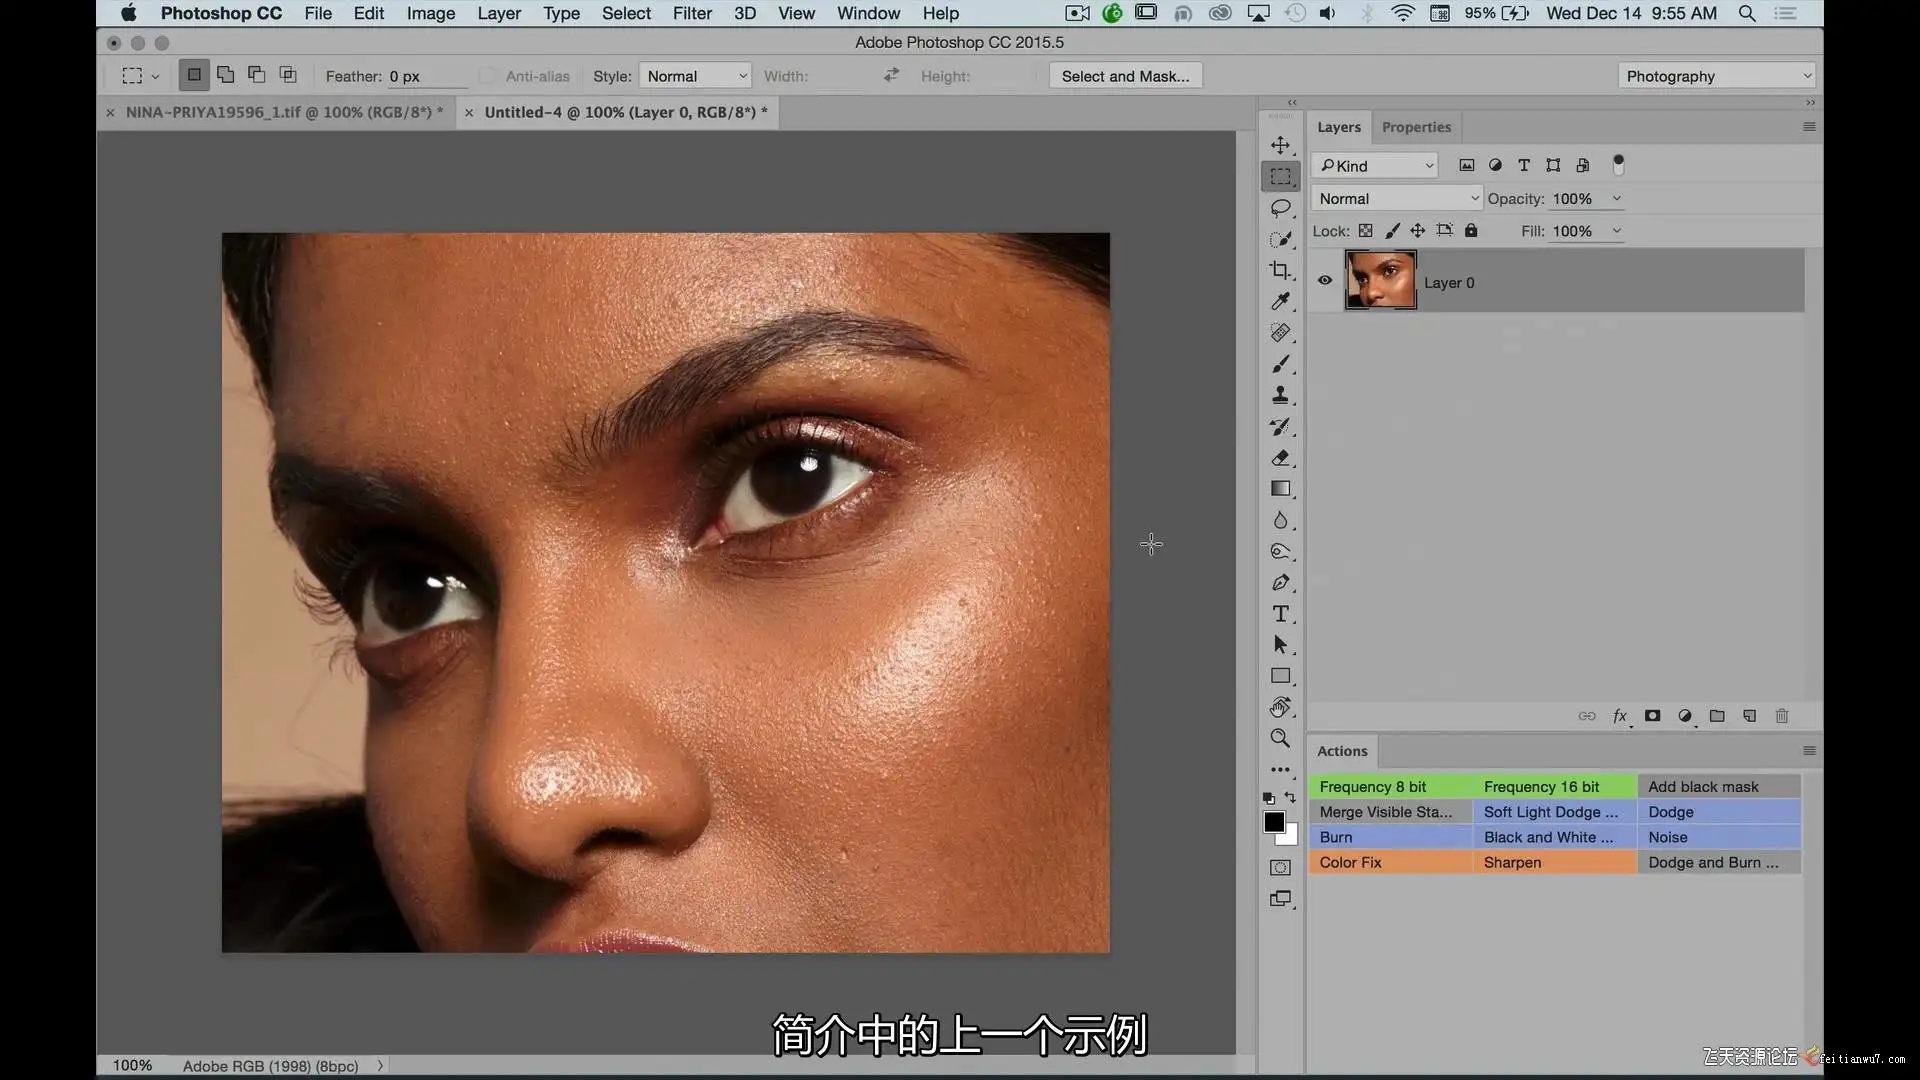
Task: Hide Layer 0 using the eye icon
Action: tap(1325, 280)
